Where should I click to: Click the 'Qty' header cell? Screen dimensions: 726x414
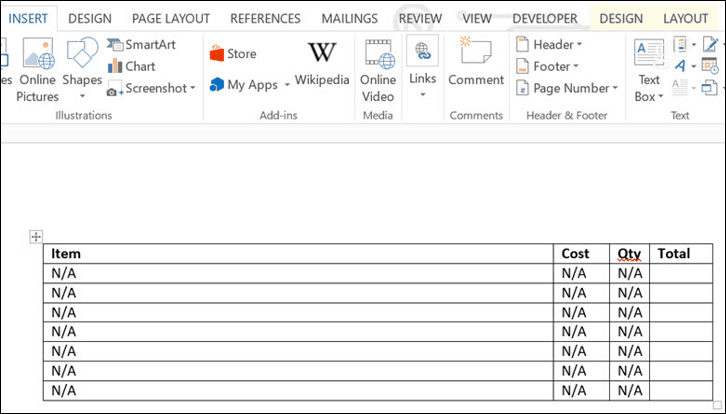630,254
